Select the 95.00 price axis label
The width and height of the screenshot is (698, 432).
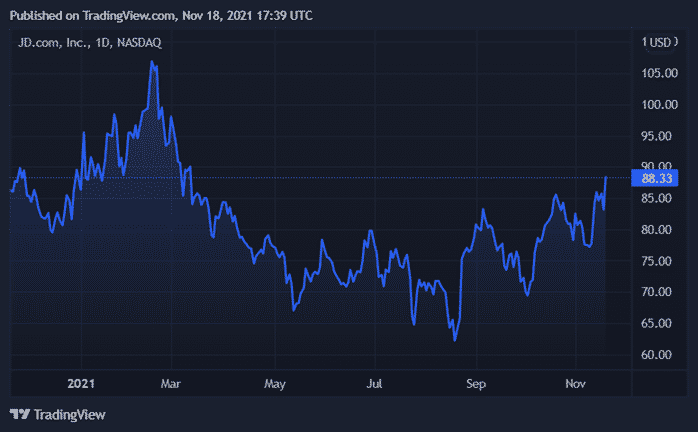656,136
